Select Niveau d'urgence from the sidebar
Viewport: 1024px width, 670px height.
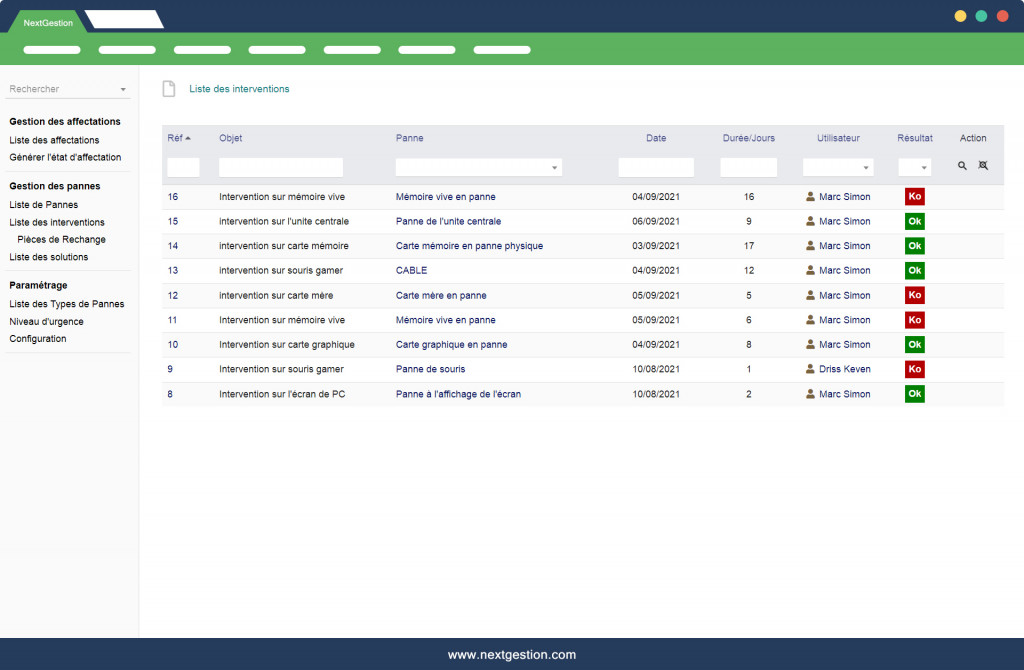point(46,322)
